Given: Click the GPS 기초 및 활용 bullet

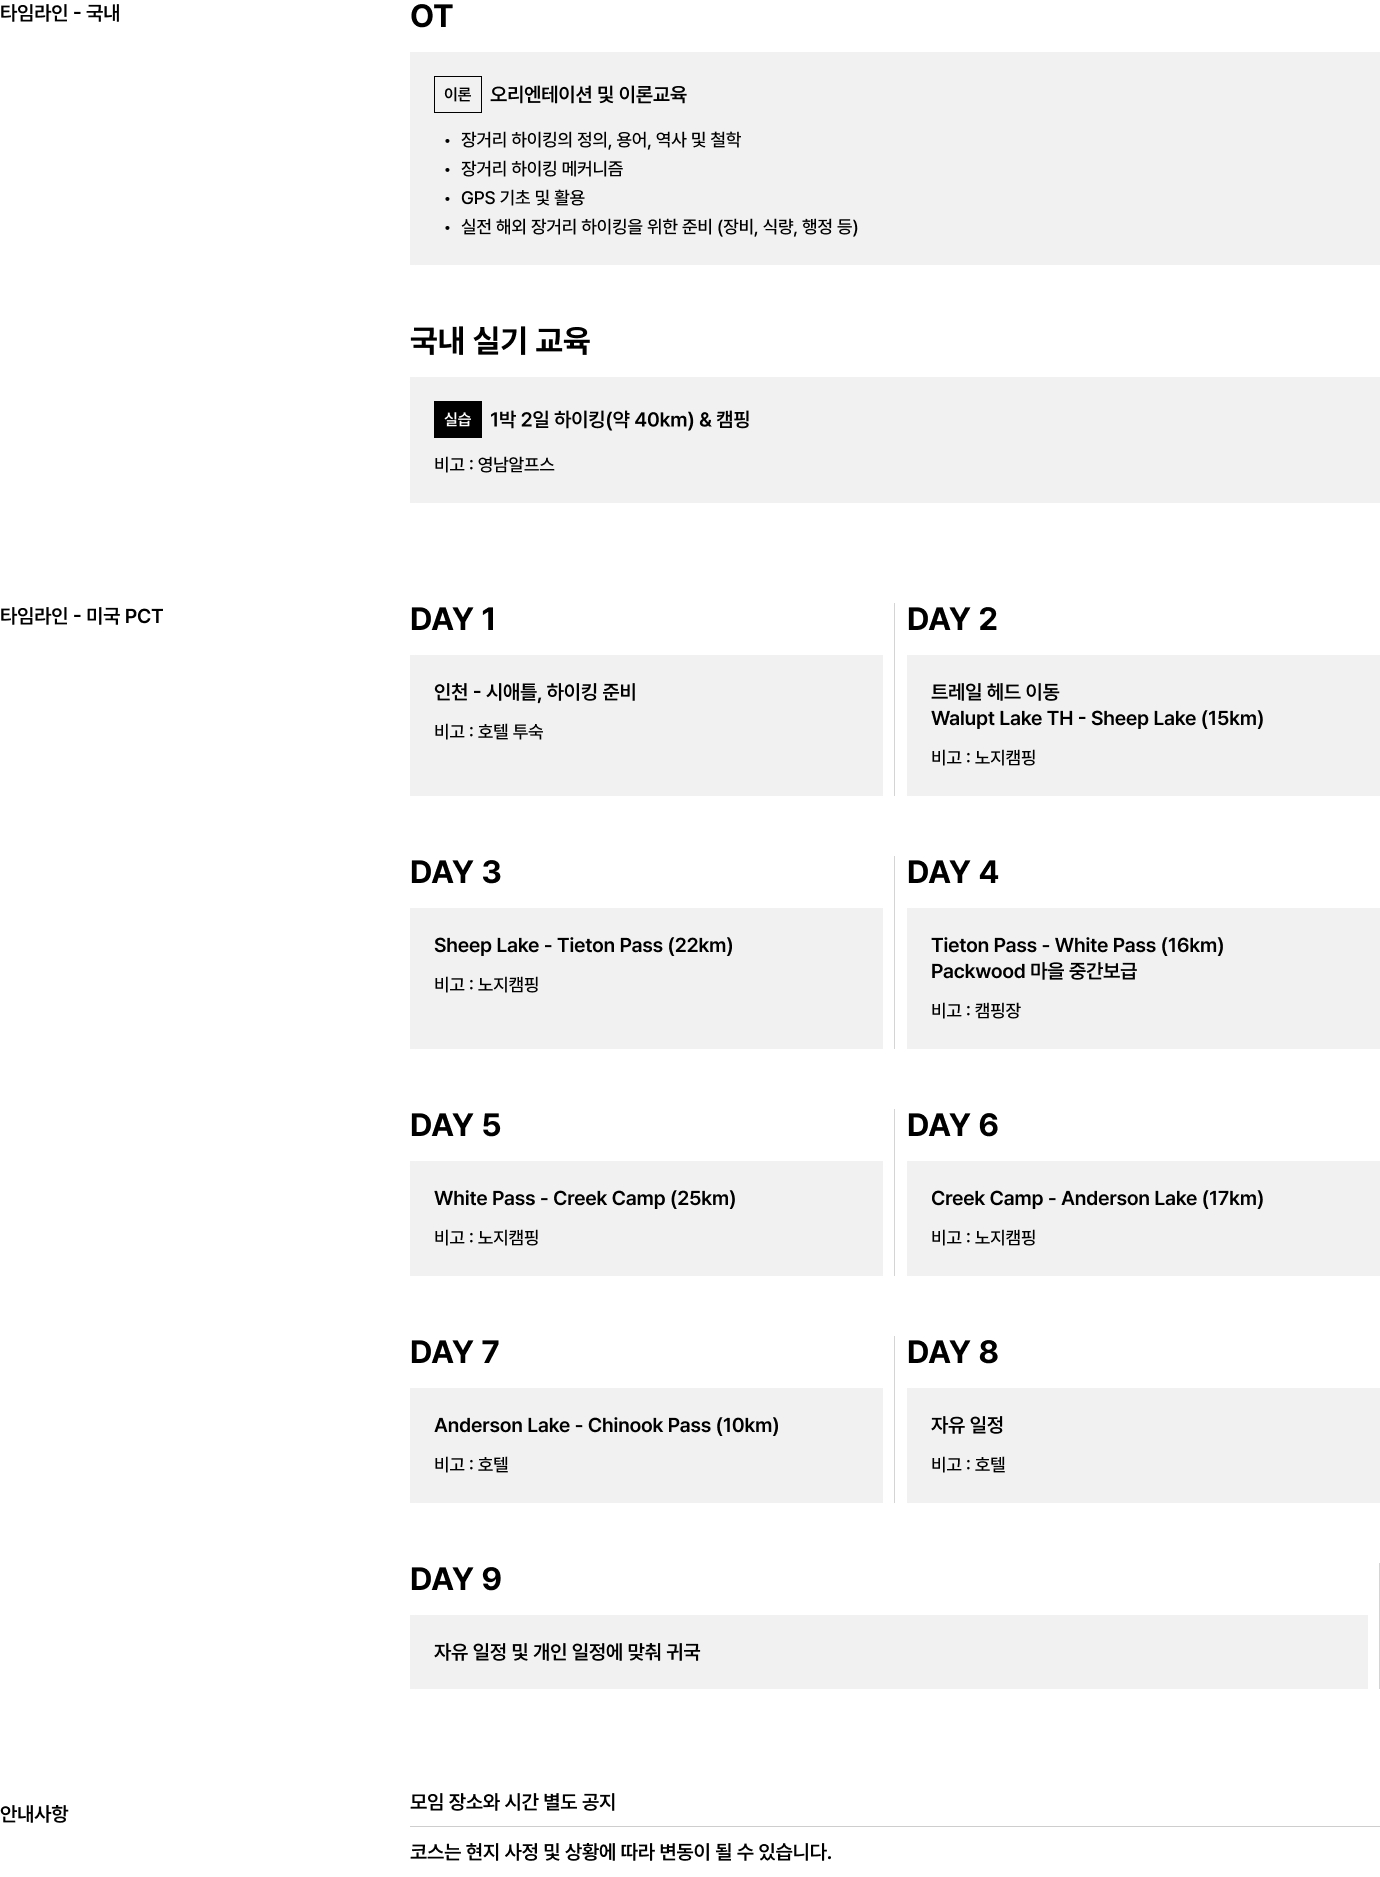Looking at the screenshot, I should click(x=522, y=198).
